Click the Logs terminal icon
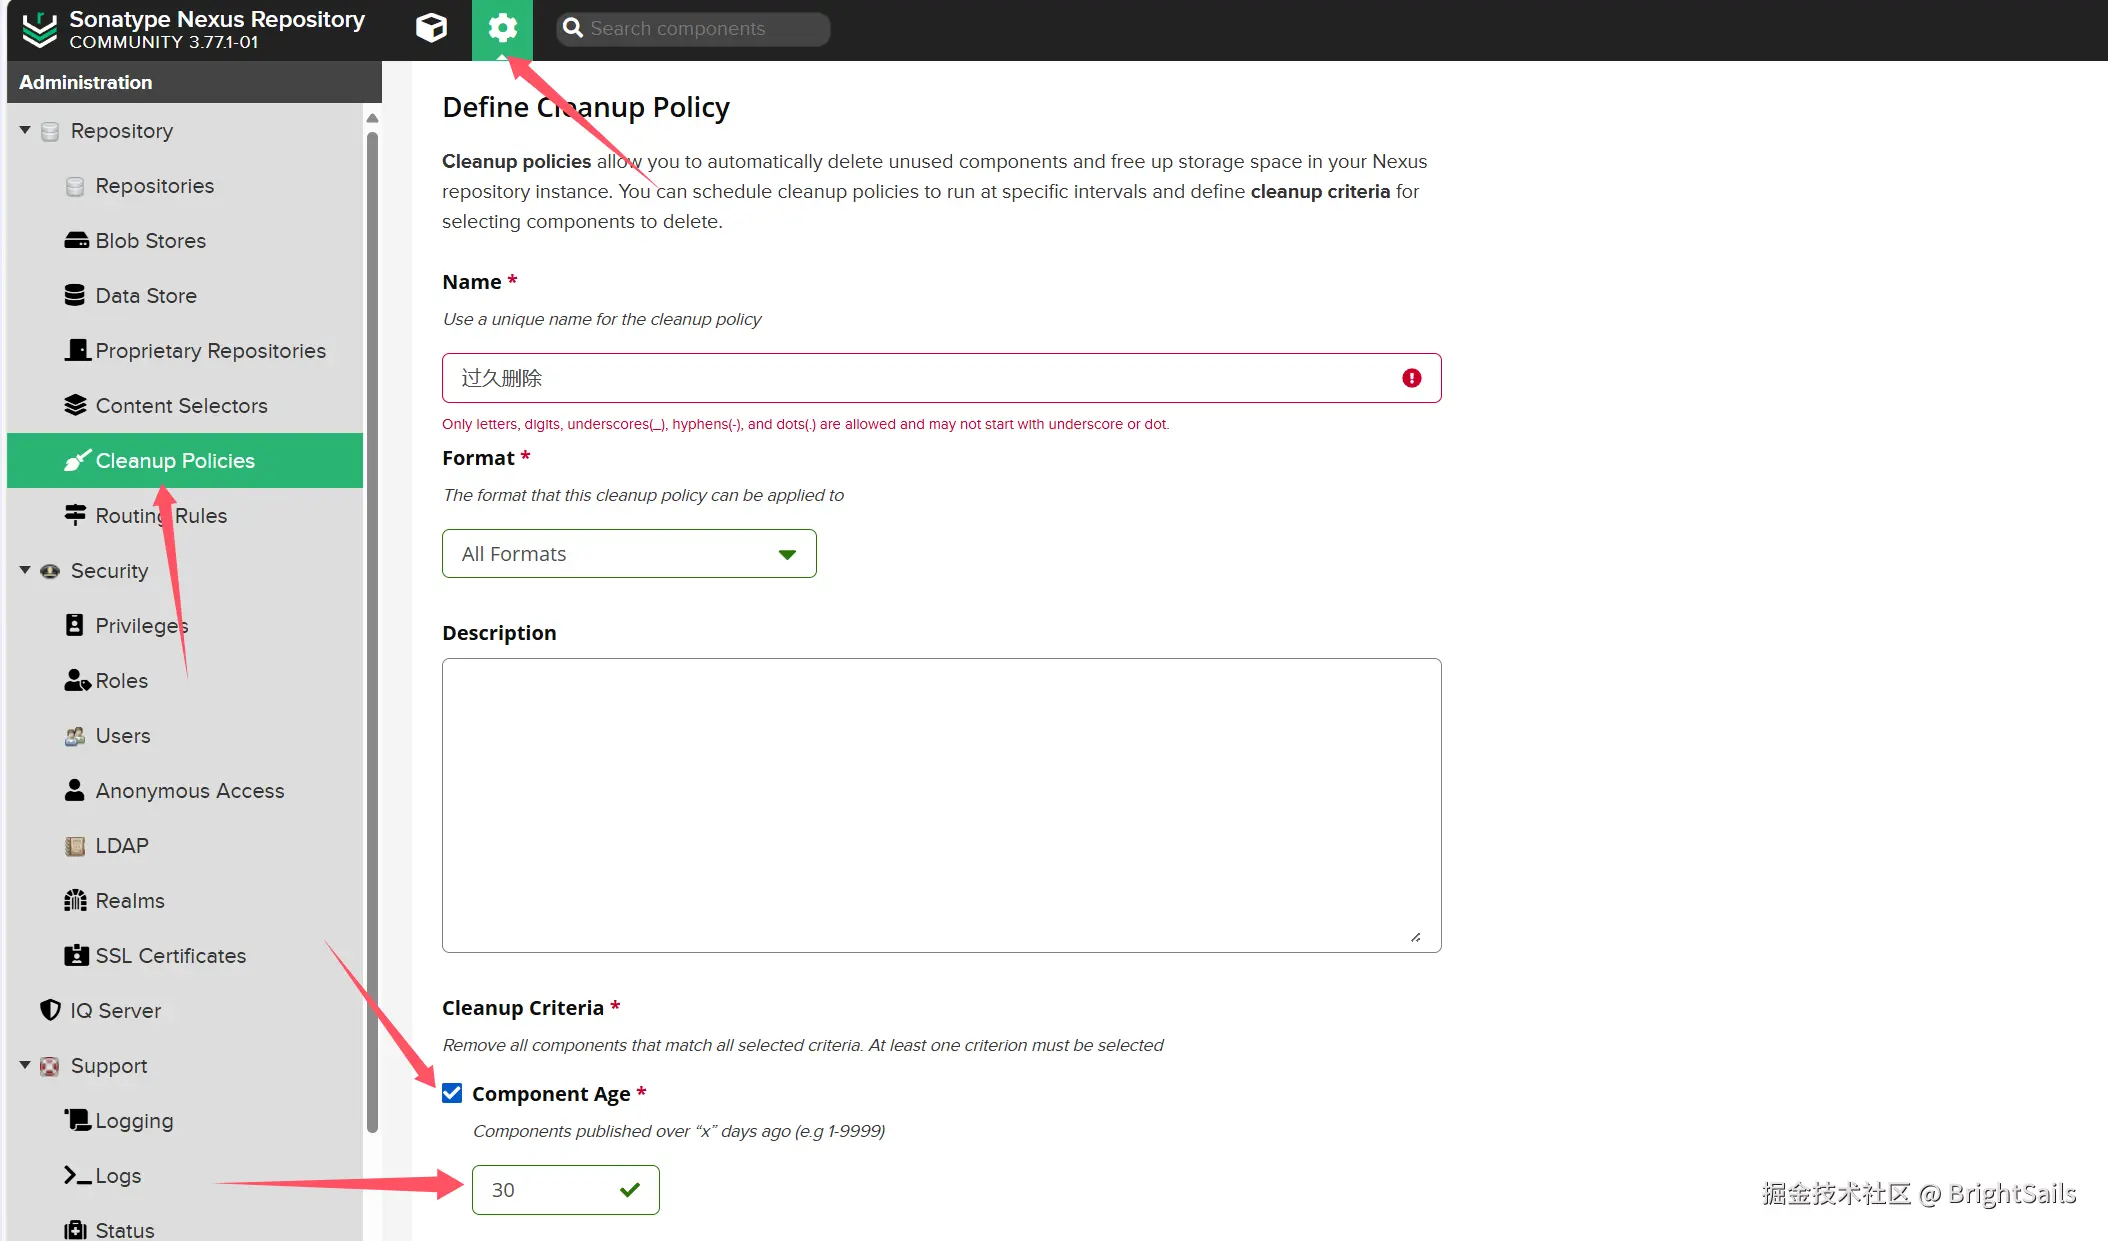 click(78, 1175)
